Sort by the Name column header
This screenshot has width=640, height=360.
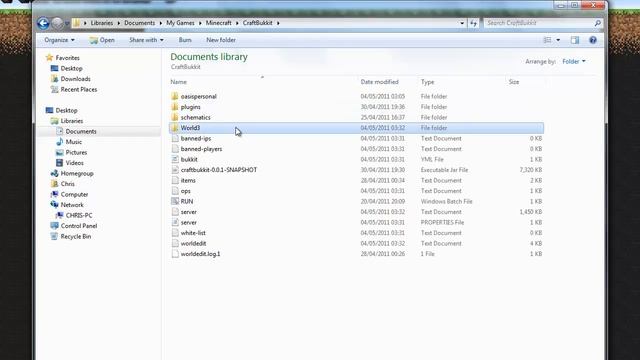178,82
